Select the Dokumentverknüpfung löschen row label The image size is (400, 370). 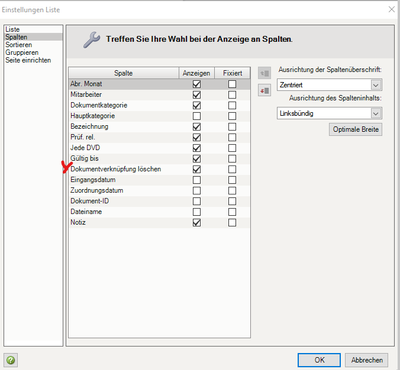click(116, 169)
